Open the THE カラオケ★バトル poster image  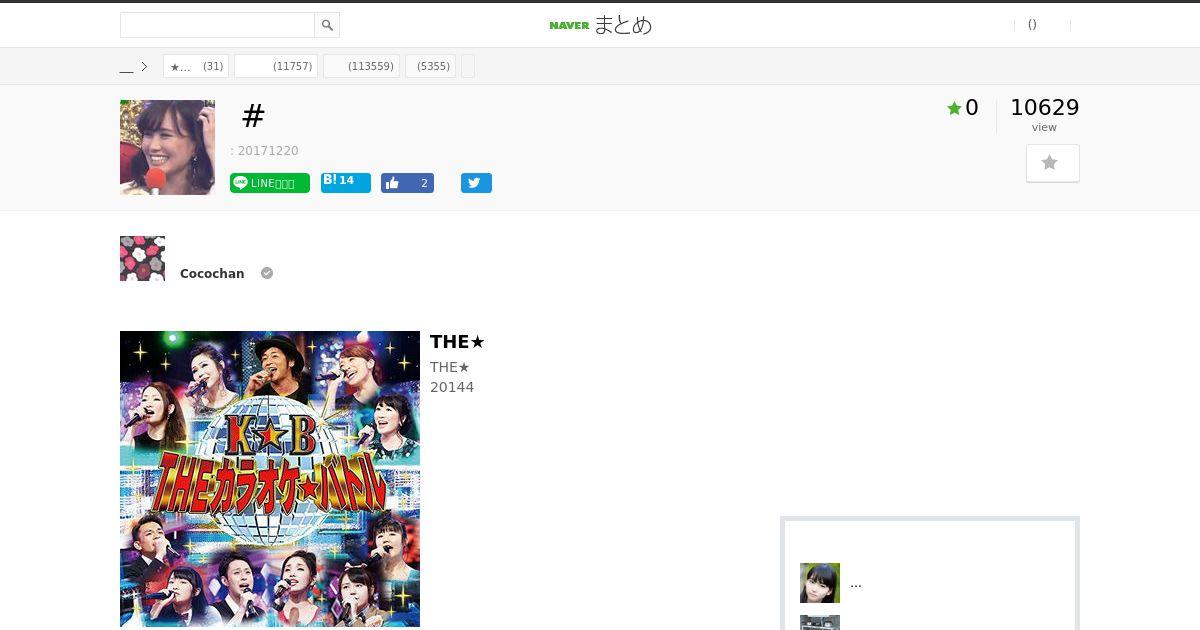pyautogui.click(x=270, y=479)
